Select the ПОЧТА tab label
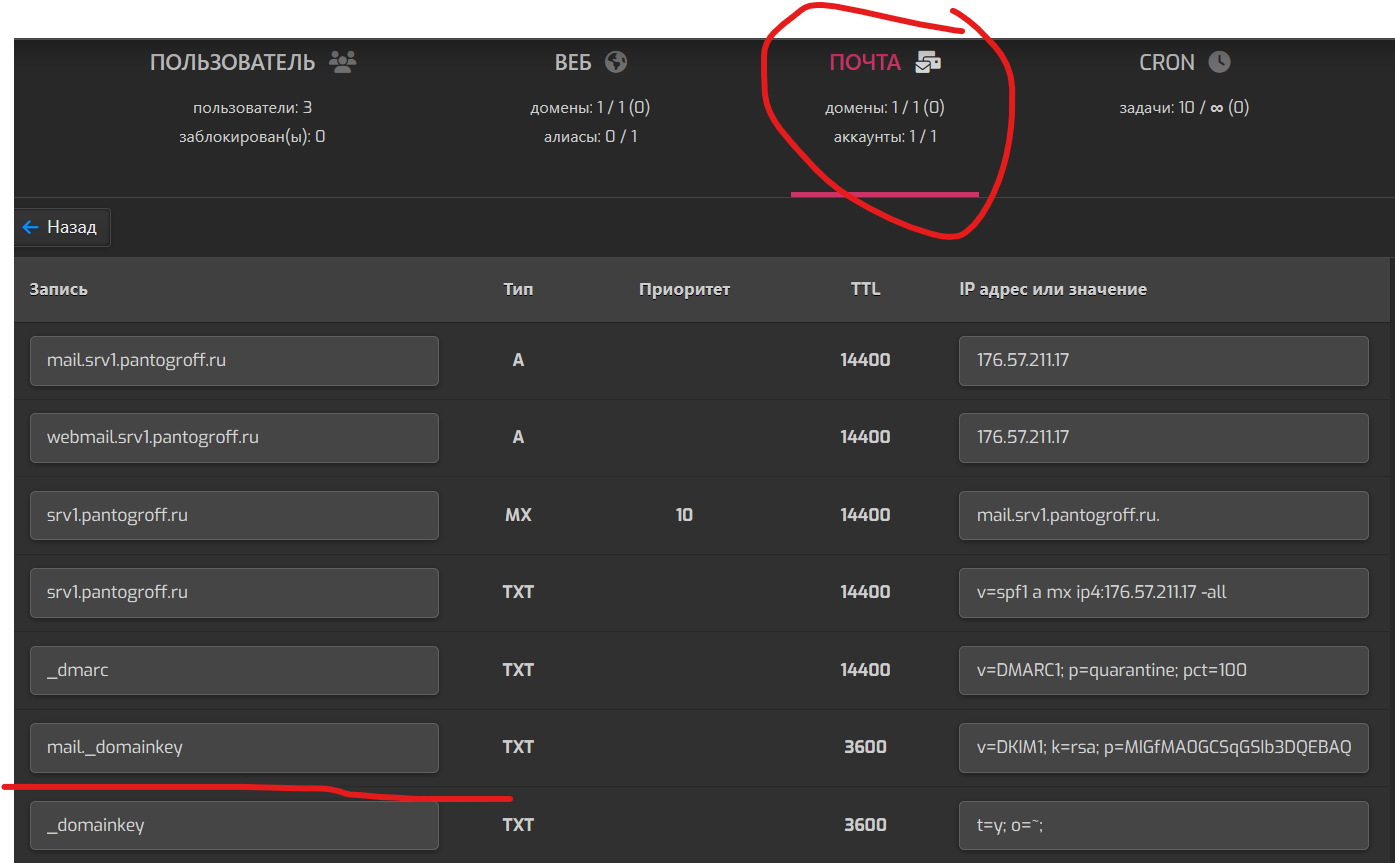 864,62
